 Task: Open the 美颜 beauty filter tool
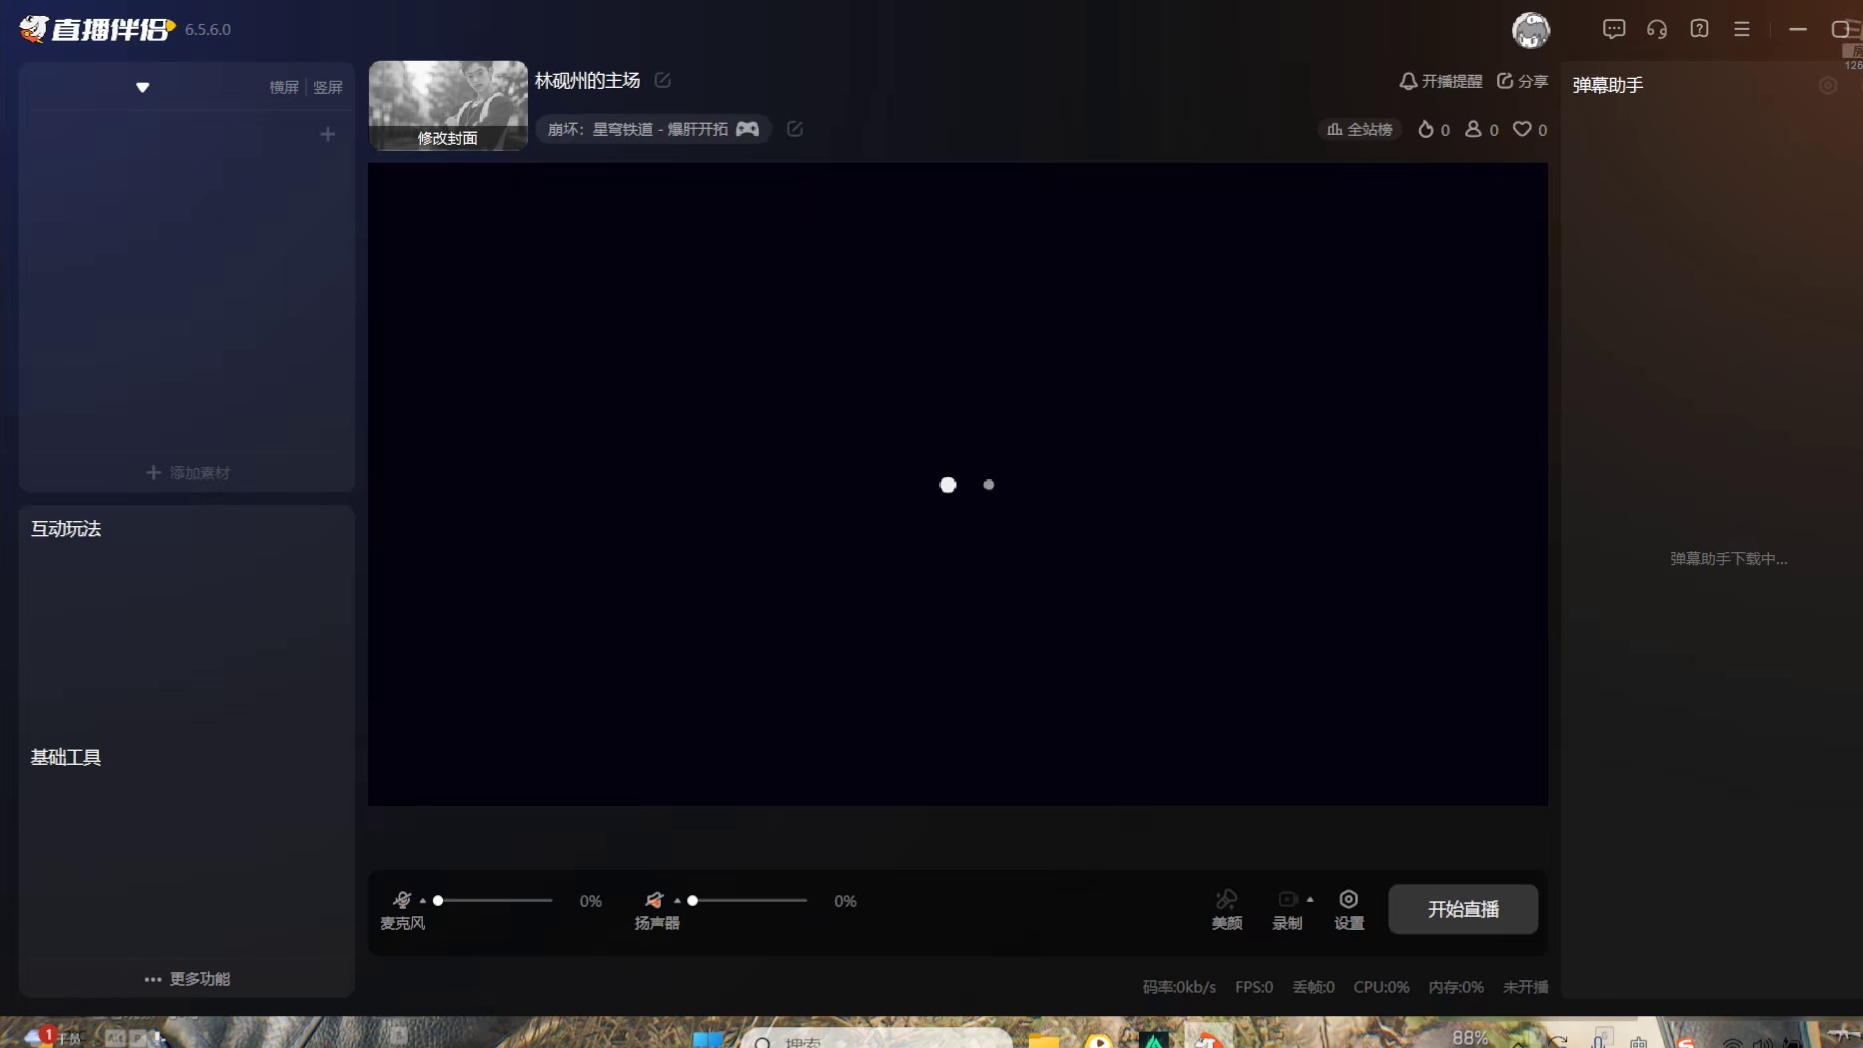coord(1226,908)
